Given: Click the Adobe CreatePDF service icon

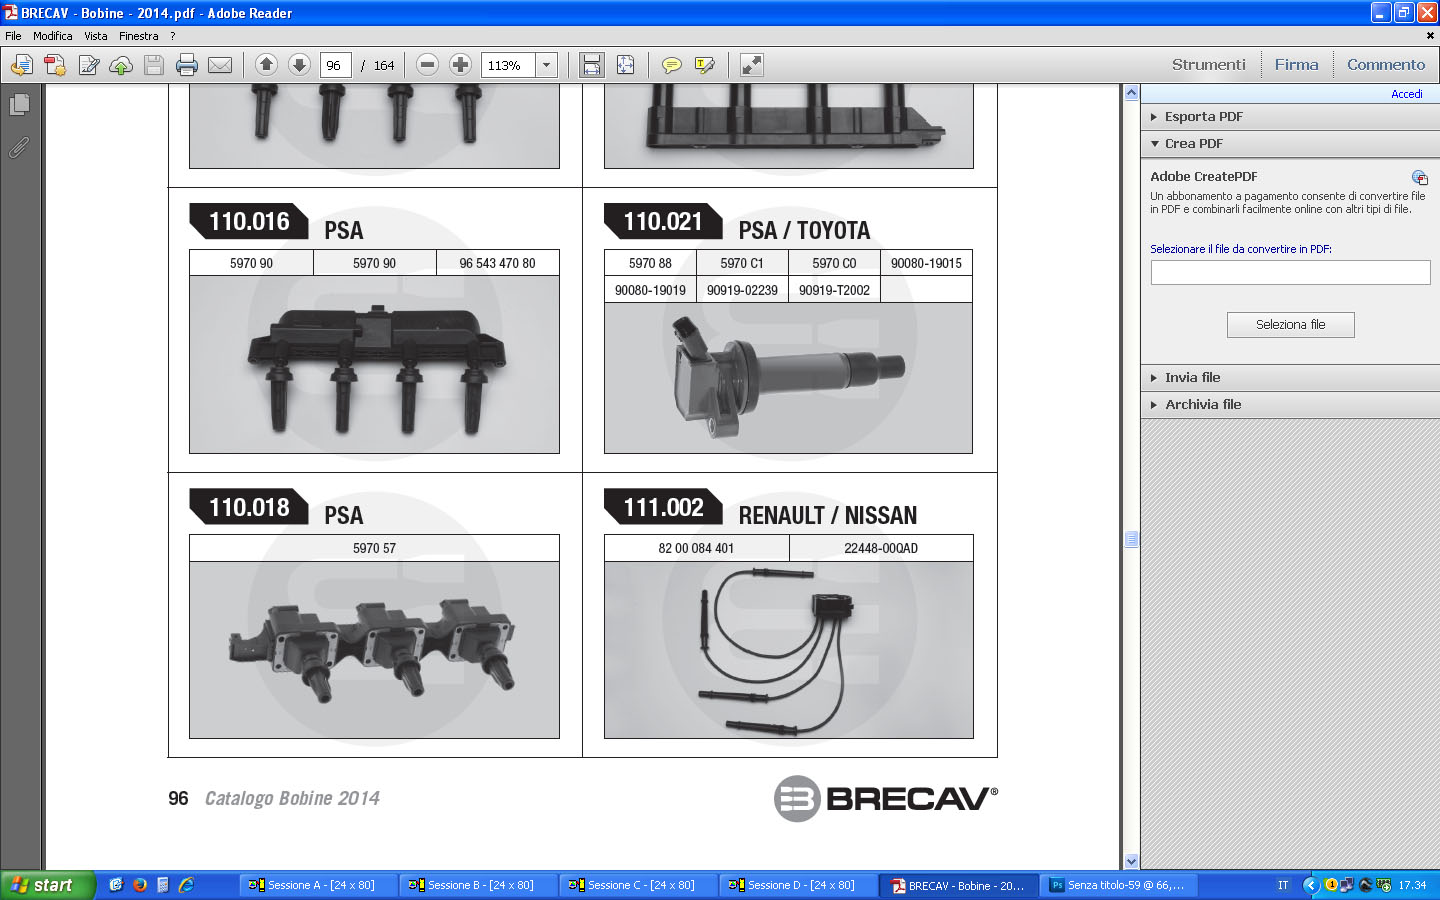Looking at the screenshot, I should coord(1419,177).
